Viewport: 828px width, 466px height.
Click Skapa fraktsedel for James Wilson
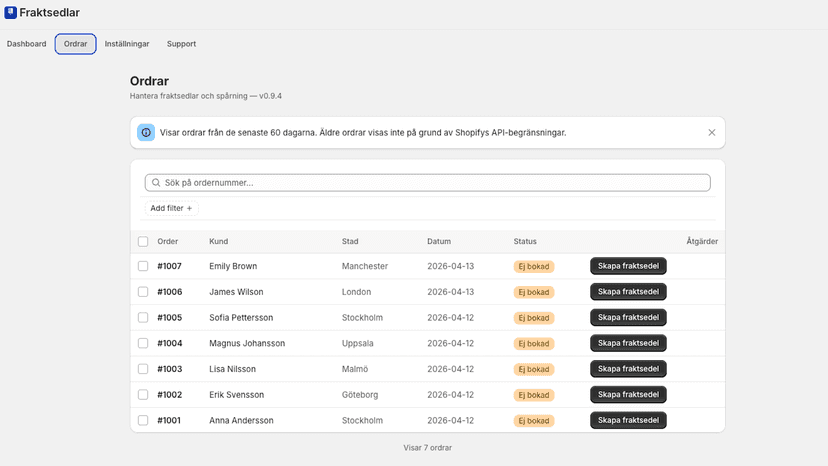click(x=628, y=292)
